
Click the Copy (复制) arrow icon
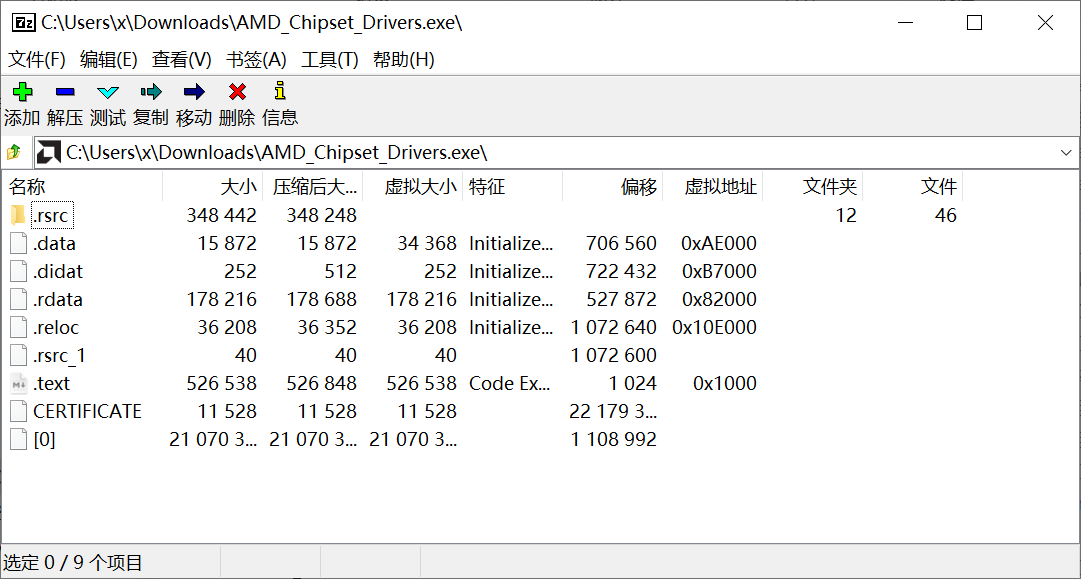tap(151, 91)
